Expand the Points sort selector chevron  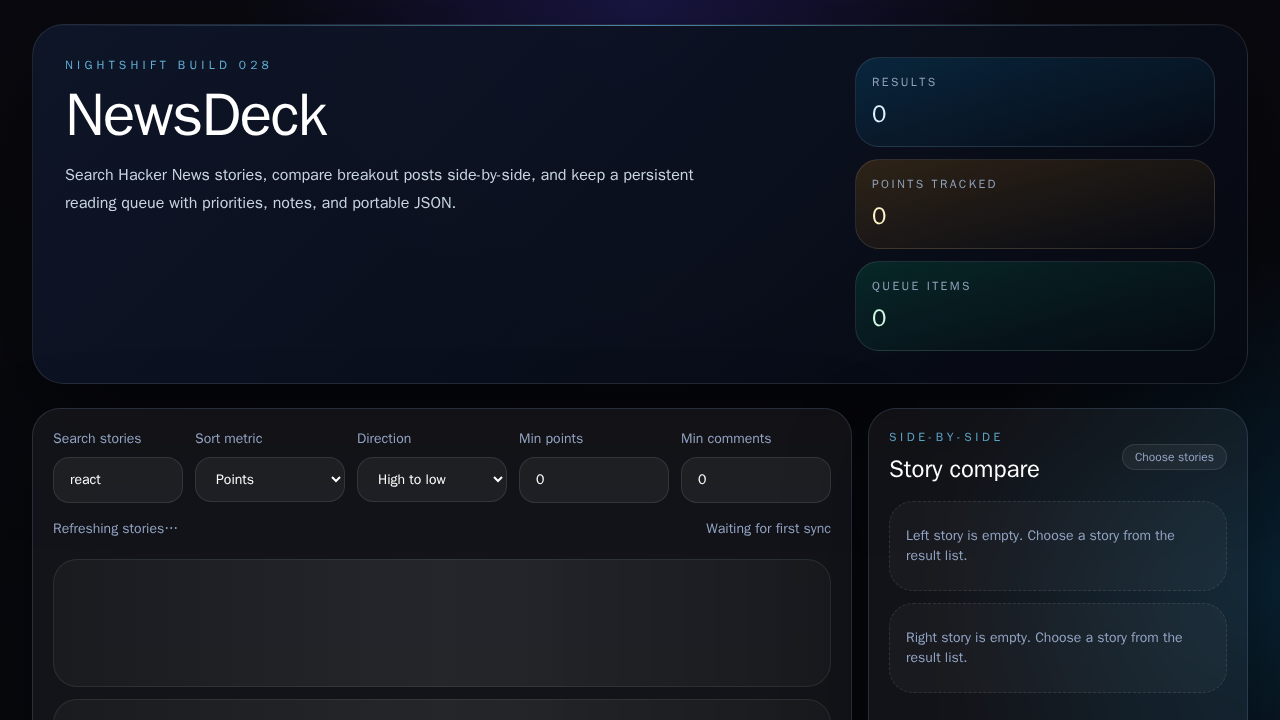pos(335,479)
